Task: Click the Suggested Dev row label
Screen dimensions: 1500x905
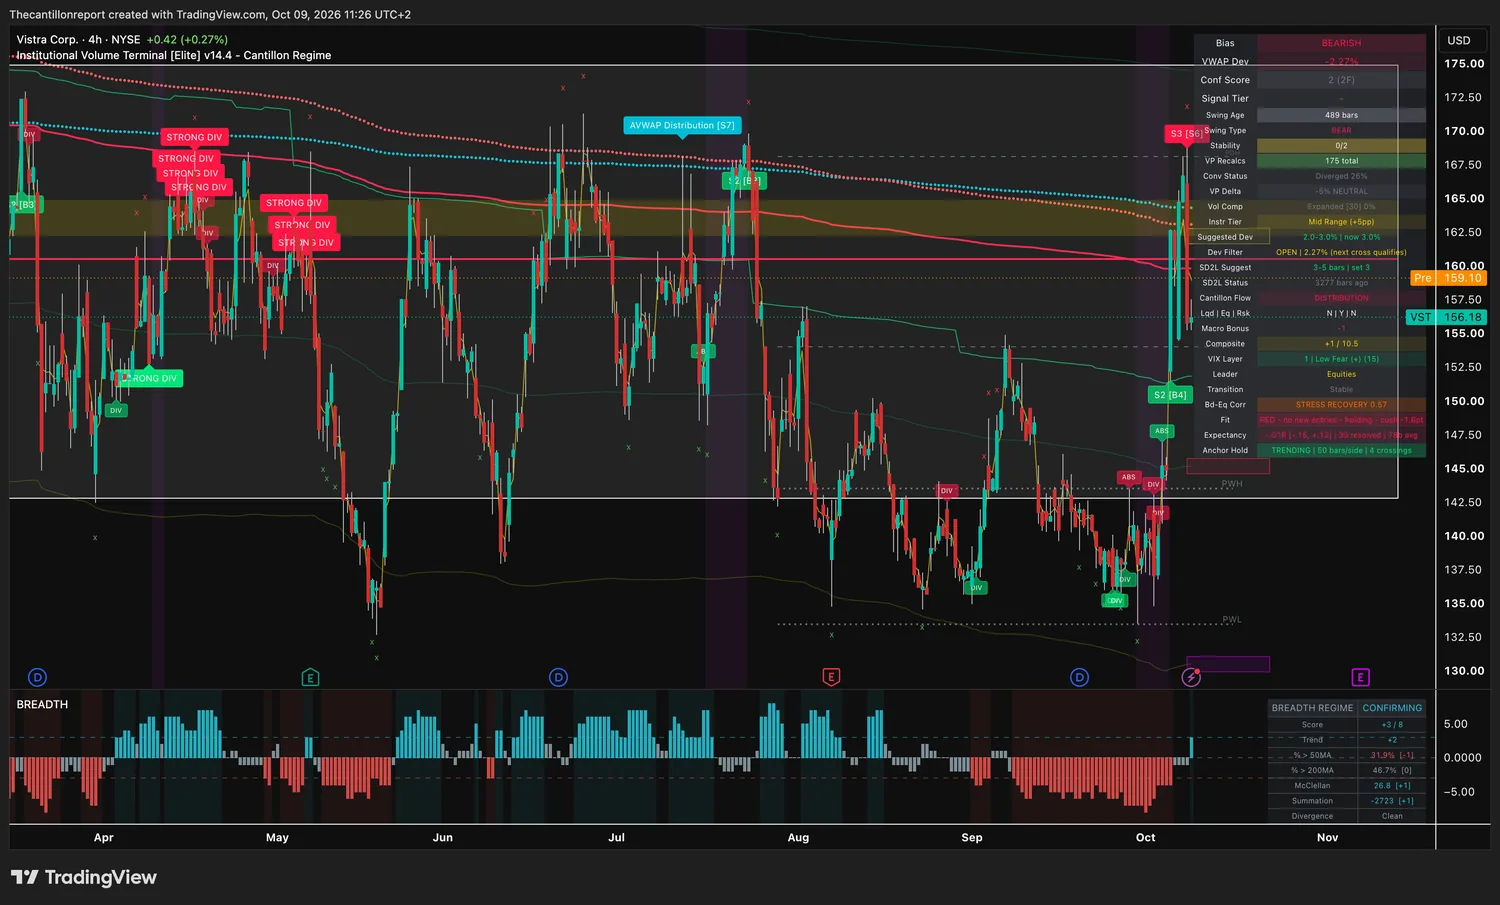Action: (x=1225, y=237)
